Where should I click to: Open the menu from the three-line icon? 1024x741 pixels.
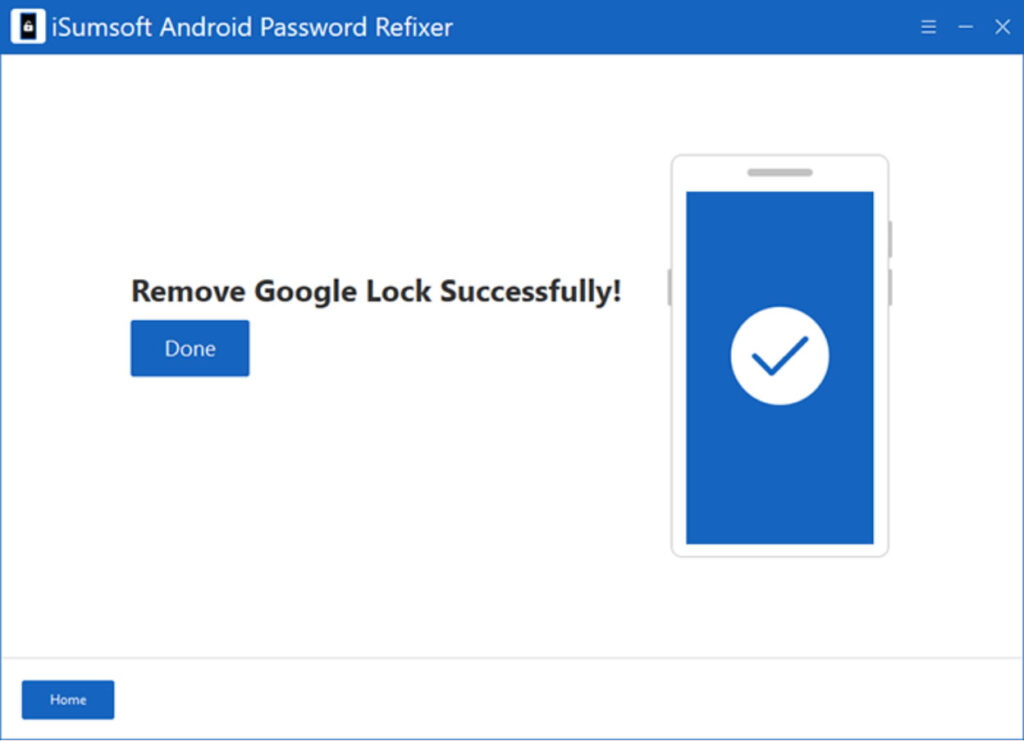click(929, 27)
